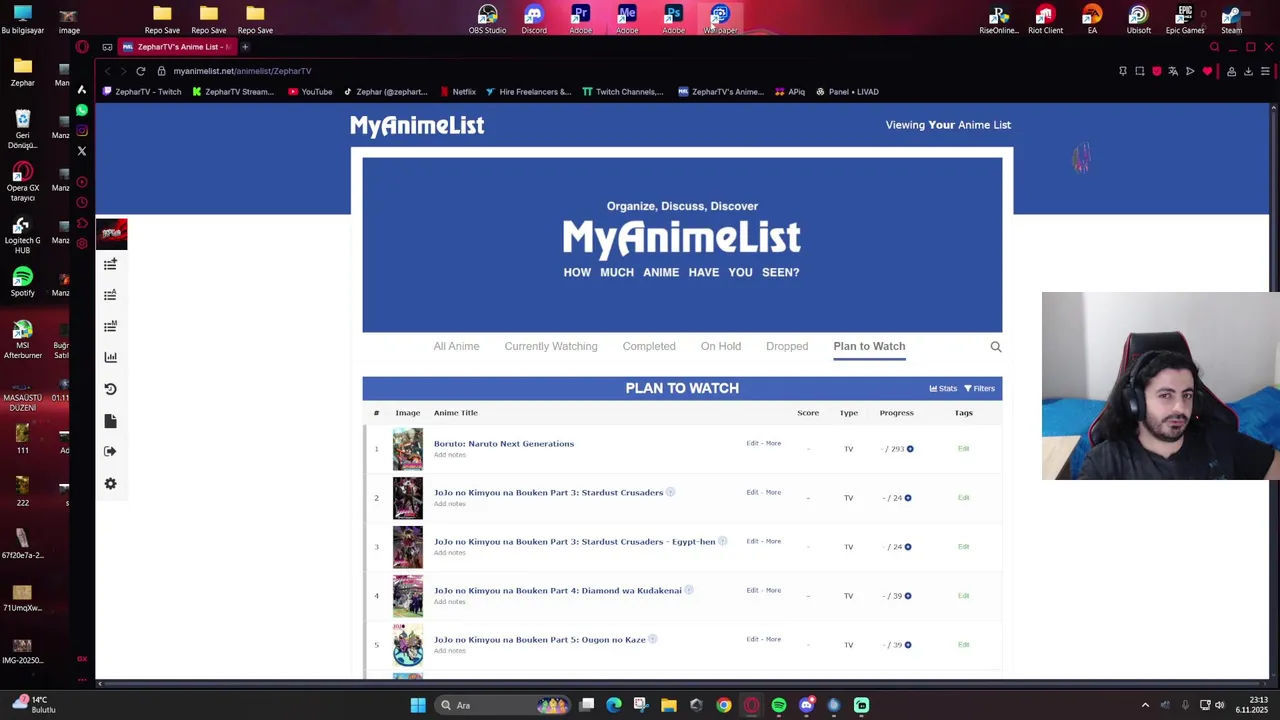Click the export document icon in MAL sidebar
The width and height of the screenshot is (1280, 720).
[x=110, y=421]
